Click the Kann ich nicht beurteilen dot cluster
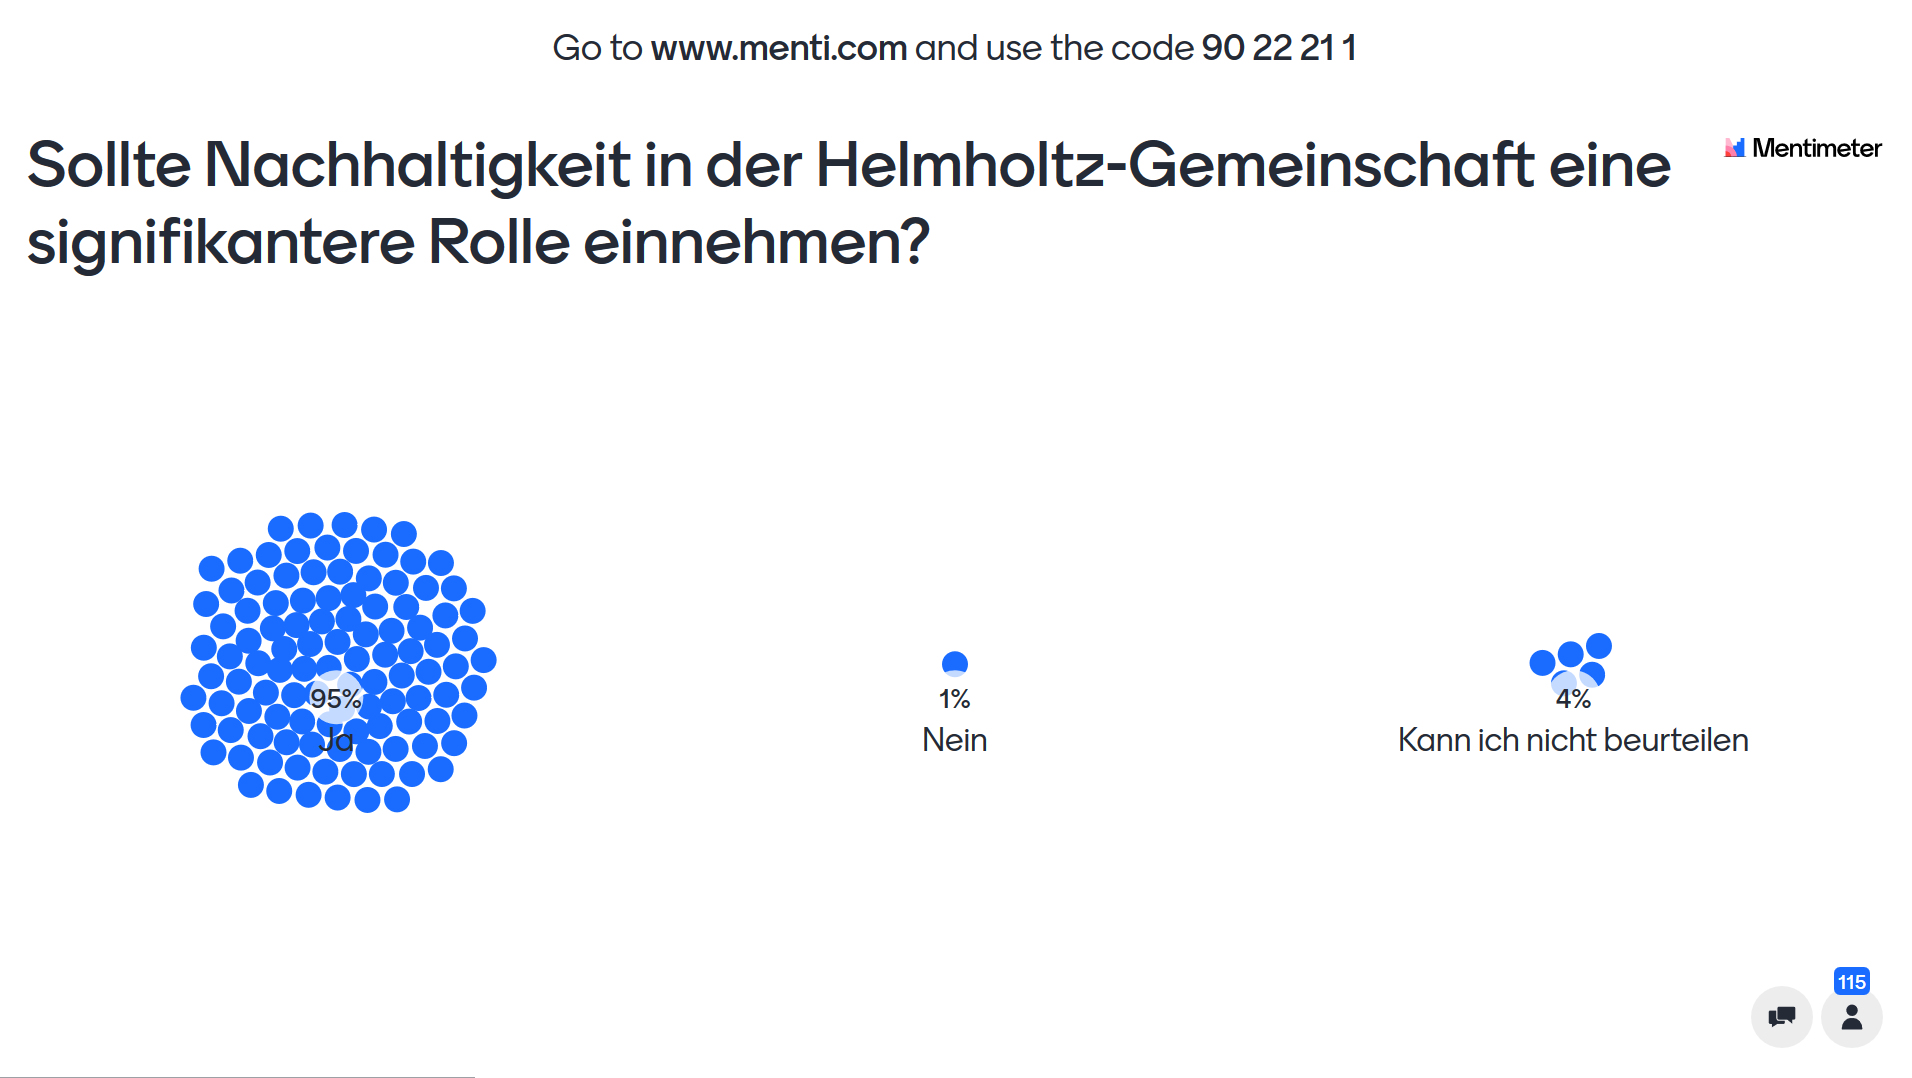The width and height of the screenshot is (1912, 1078). [x=1571, y=663]
